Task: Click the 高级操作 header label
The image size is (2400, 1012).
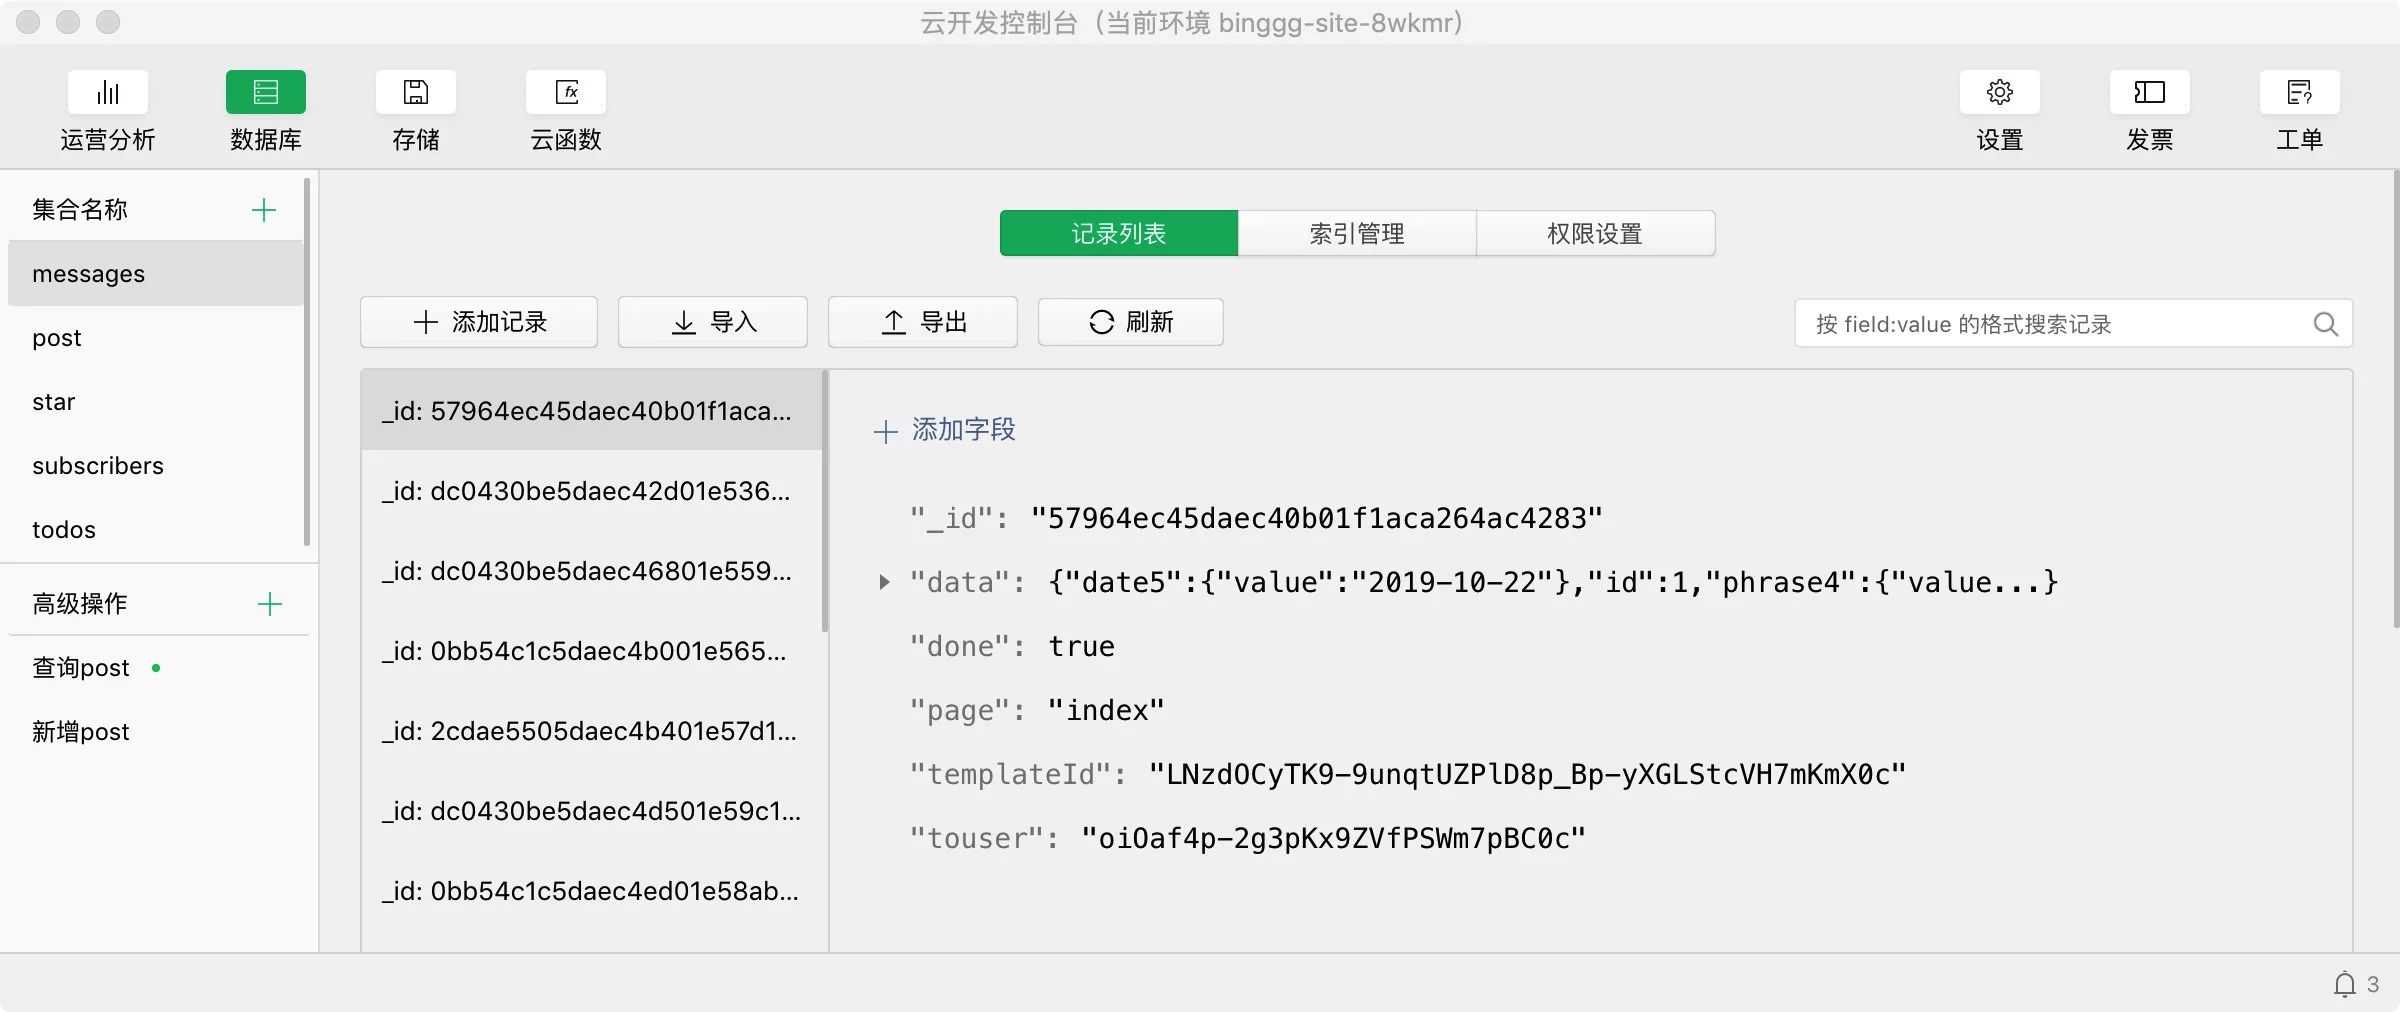Action: pyautogui.click(x=80, y=604)
